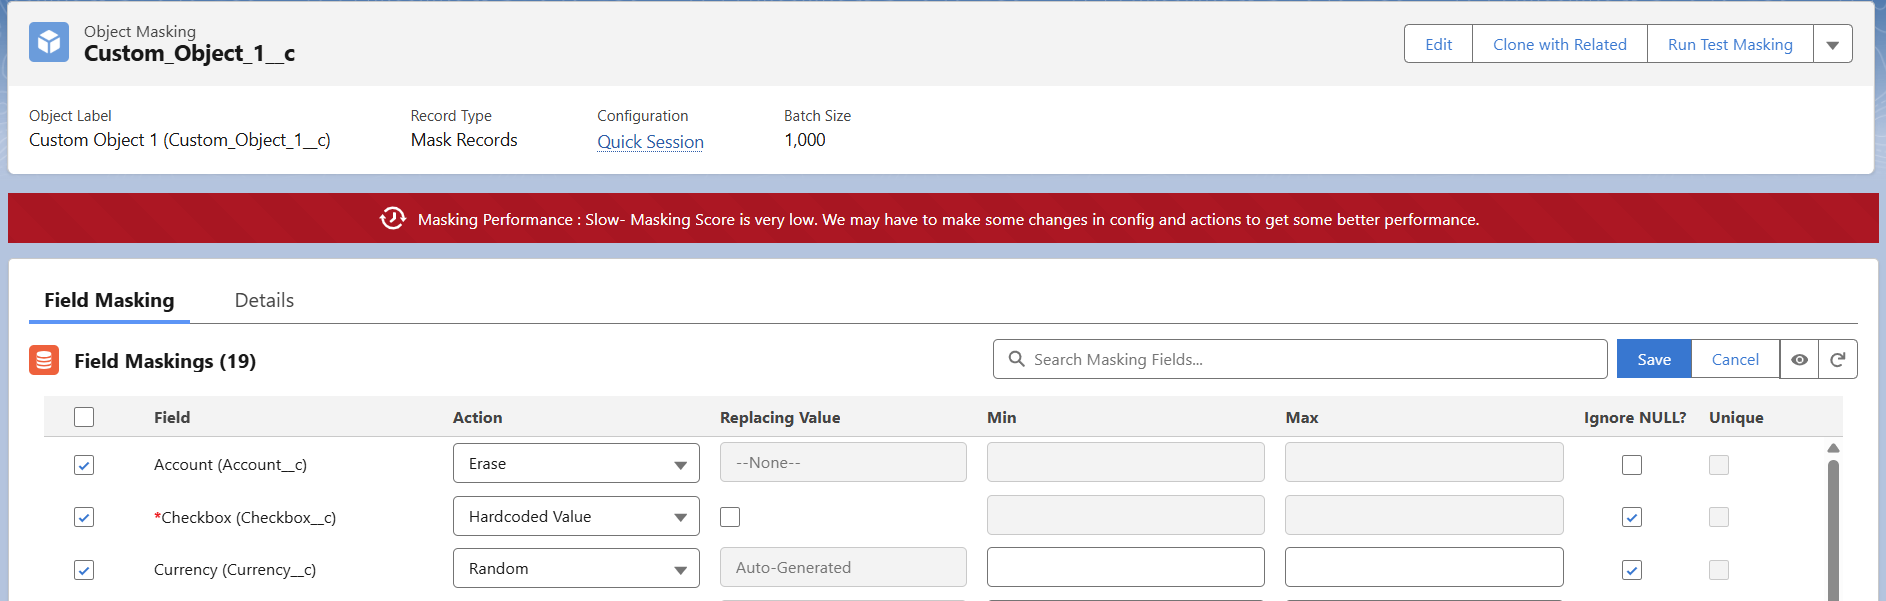Click the masking performance clock icon
Image resolution: width=1886 pixels, height=601 pixels.
tap(393, 218)
